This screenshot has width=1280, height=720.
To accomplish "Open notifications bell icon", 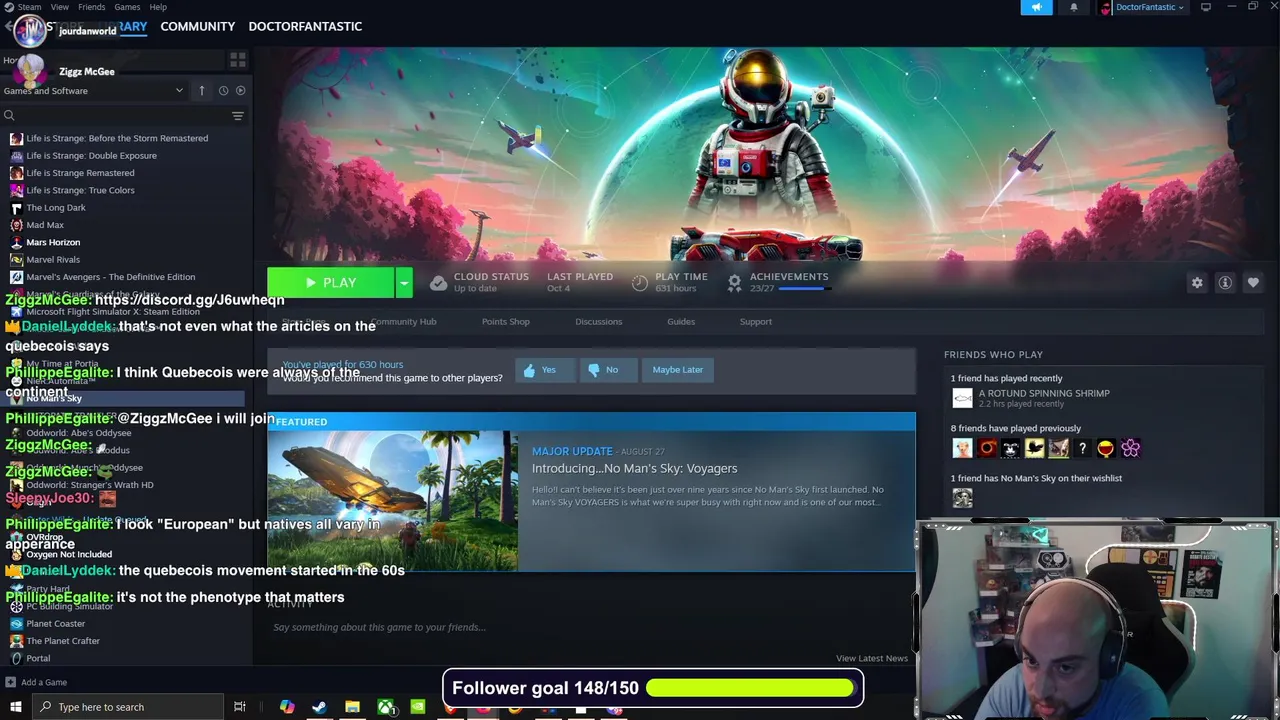I will click(1074, 7).
